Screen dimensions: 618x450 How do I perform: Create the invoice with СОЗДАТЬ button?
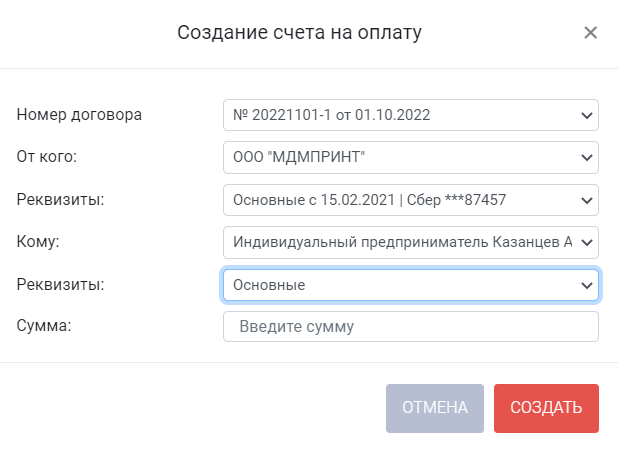point(546,408)
